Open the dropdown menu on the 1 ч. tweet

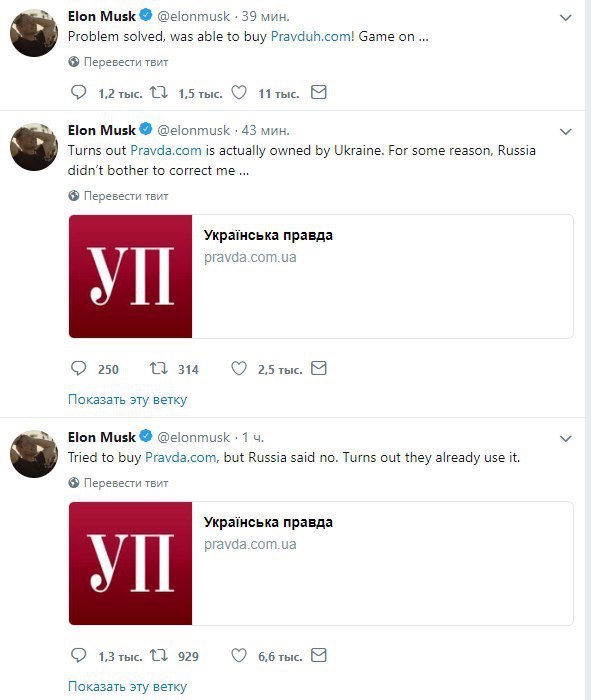click(566, 439)
